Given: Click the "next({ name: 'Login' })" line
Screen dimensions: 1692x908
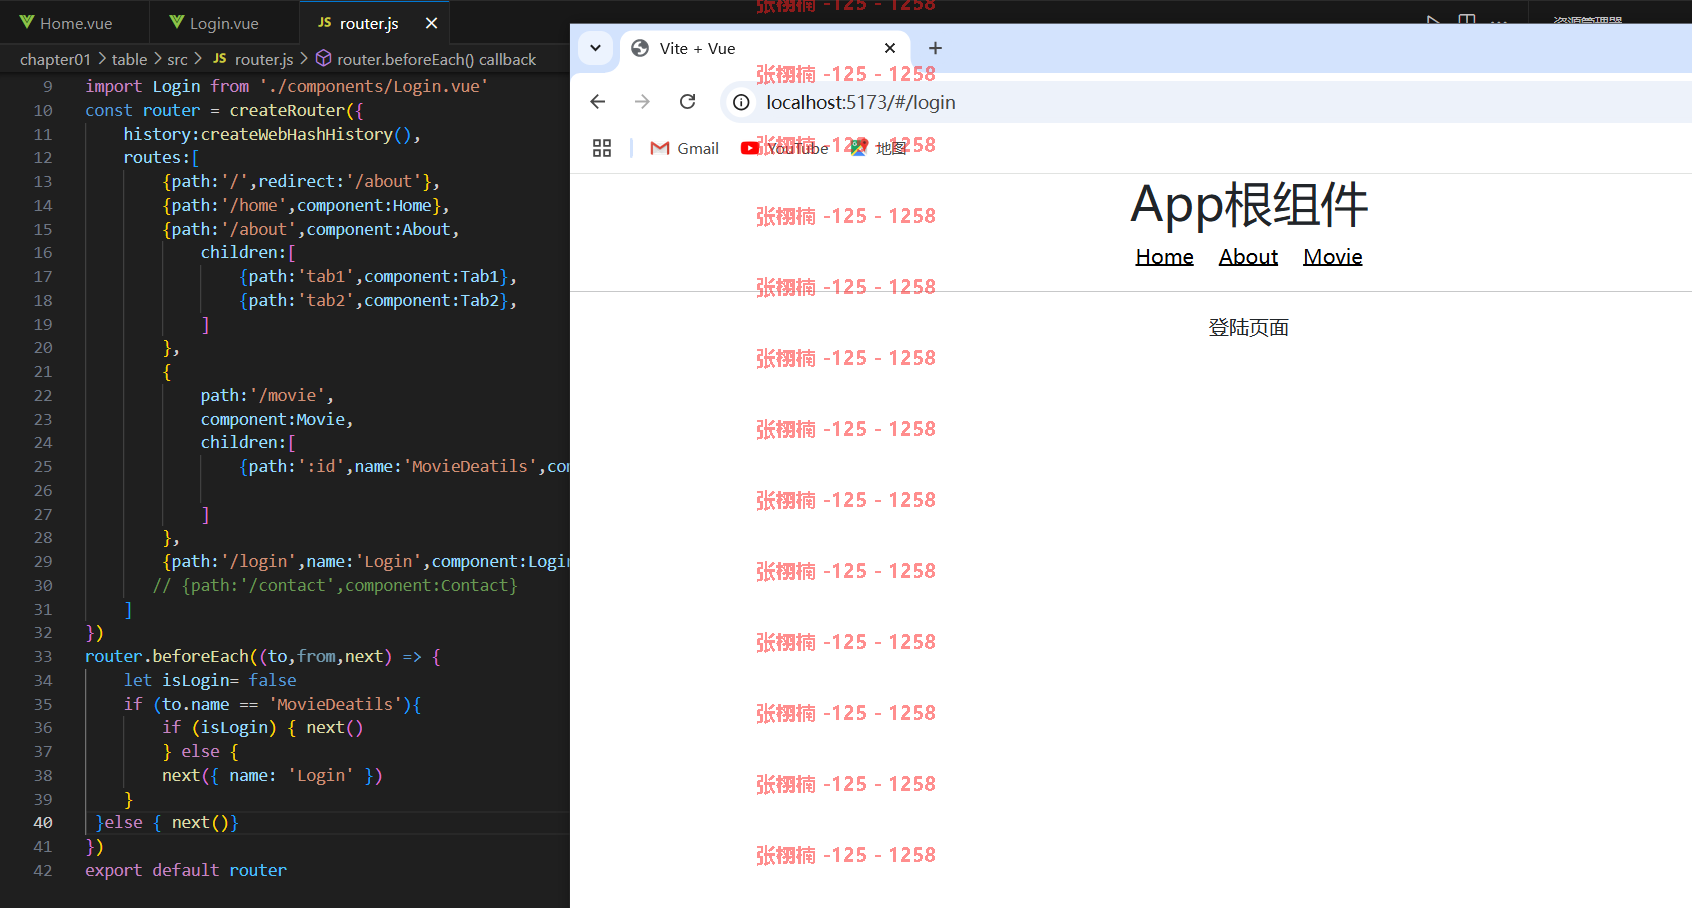Looking at the screenshot, I should 272,776.
